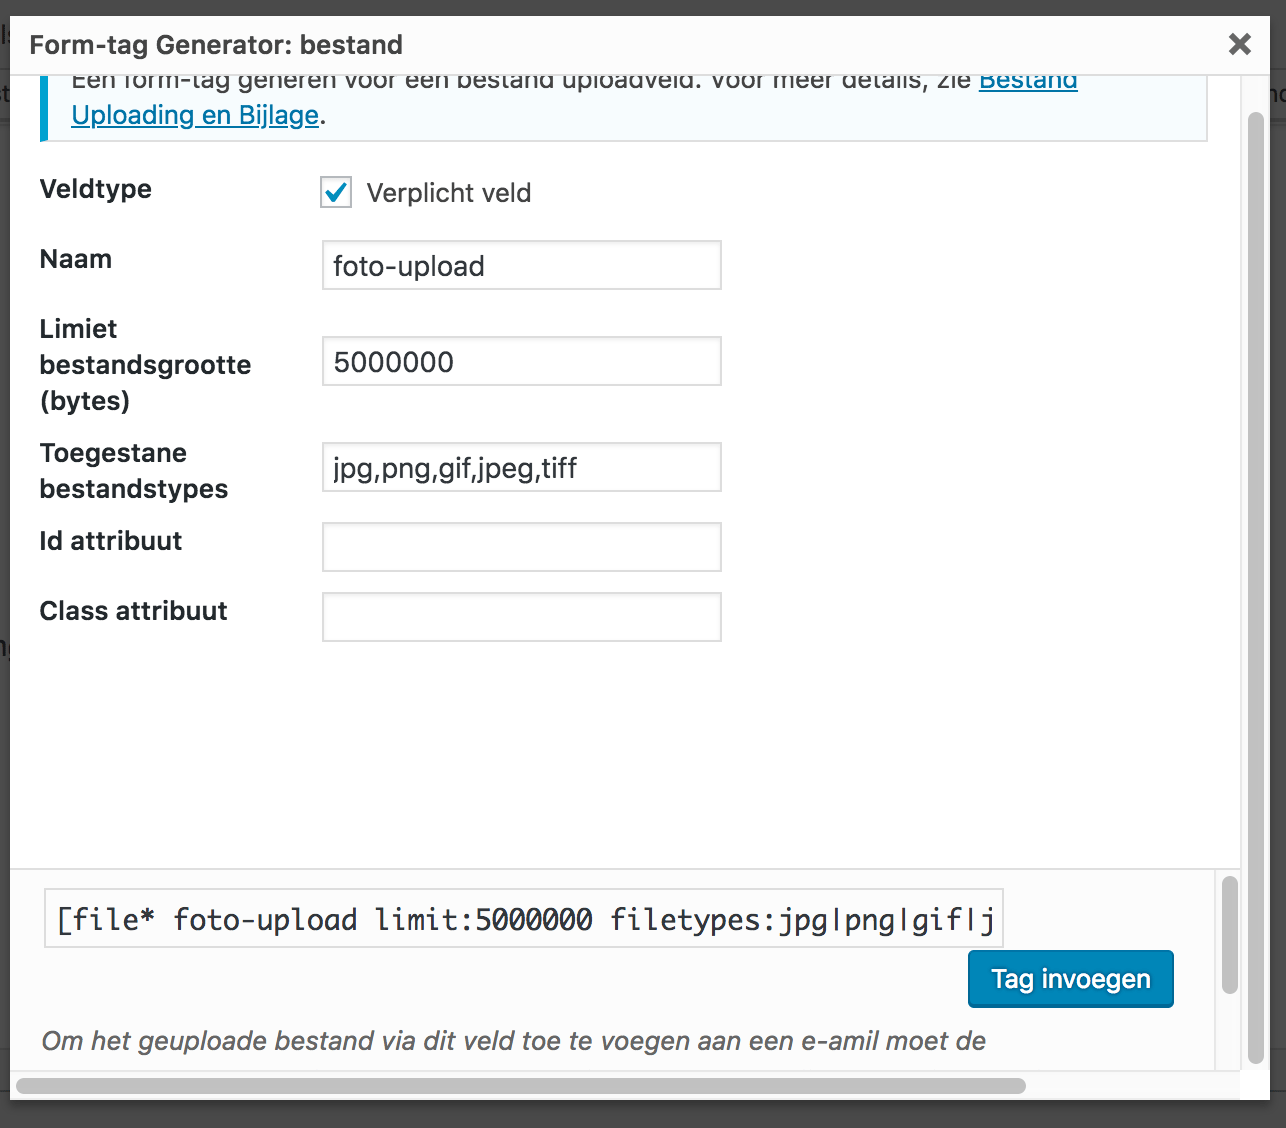Image resolution: width=1286 pixels, height=1128 pixels.
Task: Uncheck the Verplicht veld checkbox
Action: point(336,192)
